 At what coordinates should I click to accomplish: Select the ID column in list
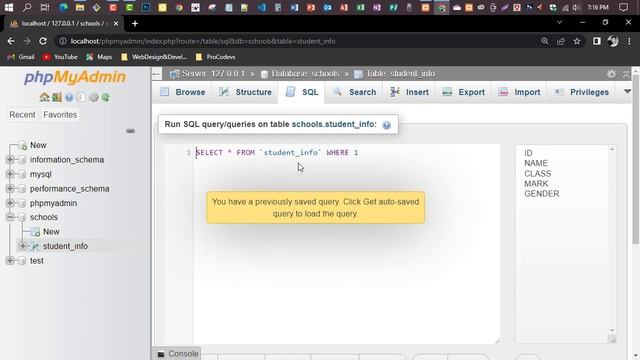[x=528, y=153]
